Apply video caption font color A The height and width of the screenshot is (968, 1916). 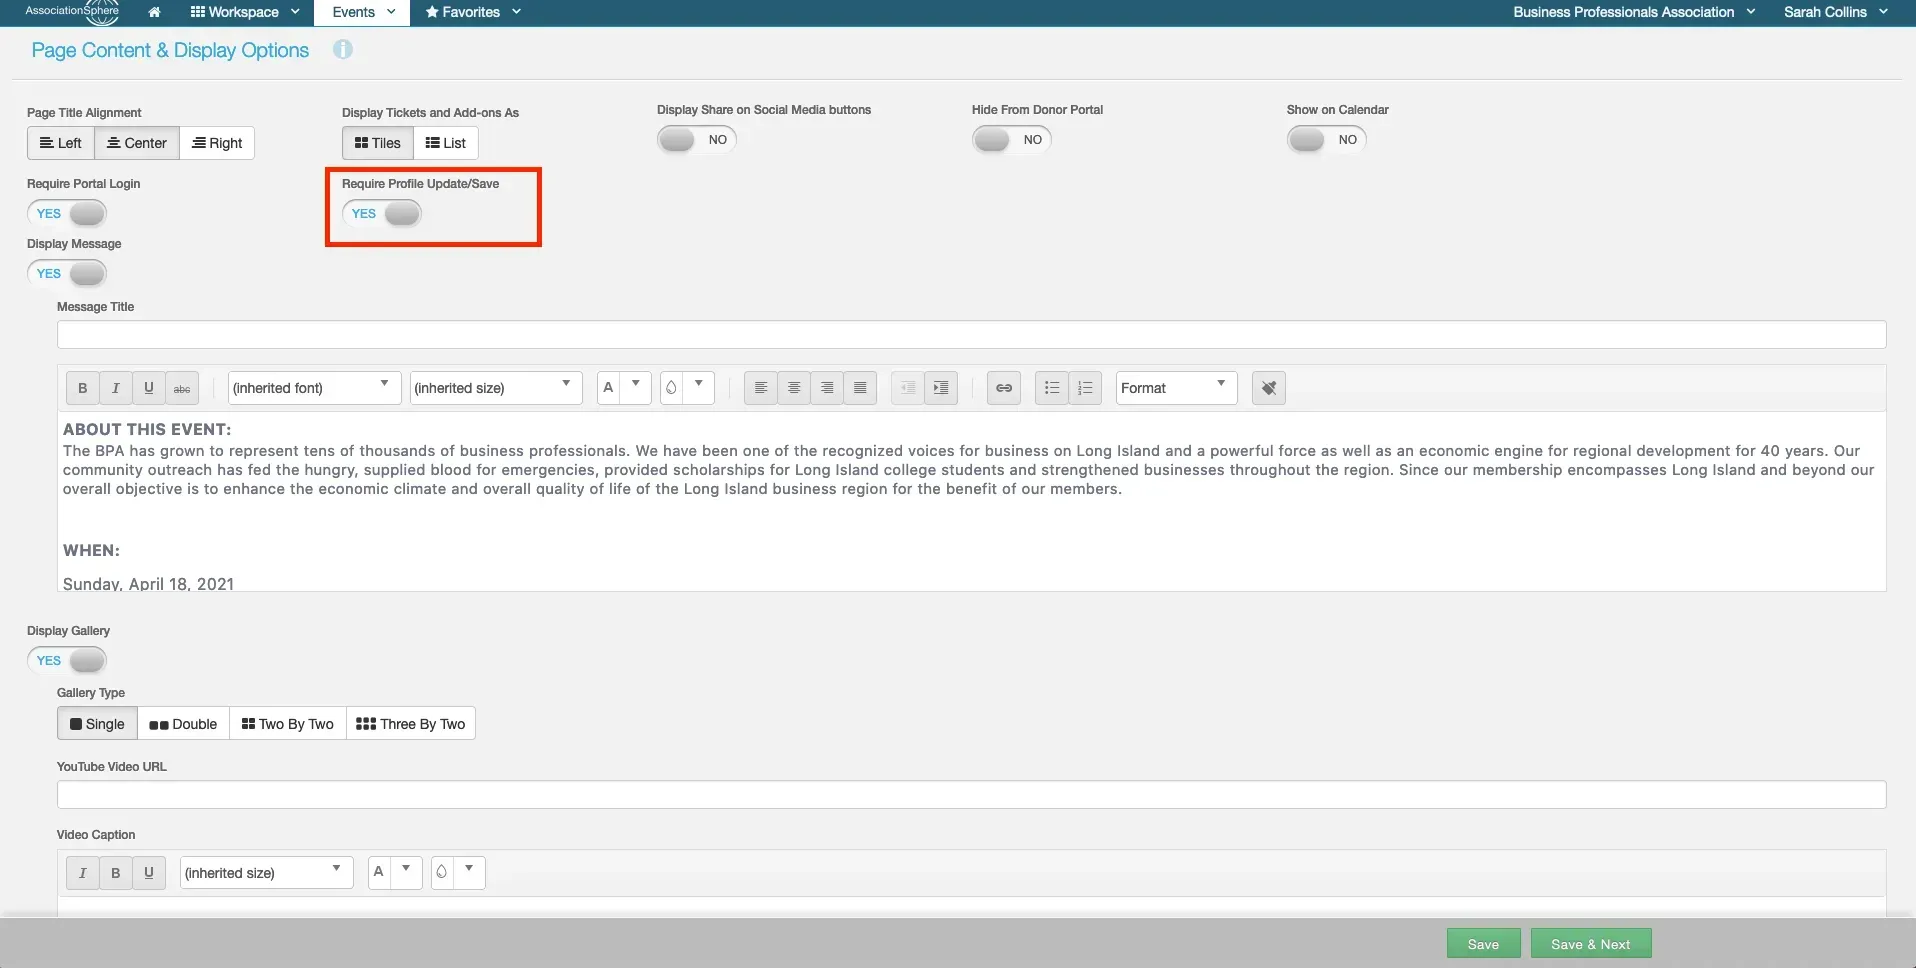point(379,873)
